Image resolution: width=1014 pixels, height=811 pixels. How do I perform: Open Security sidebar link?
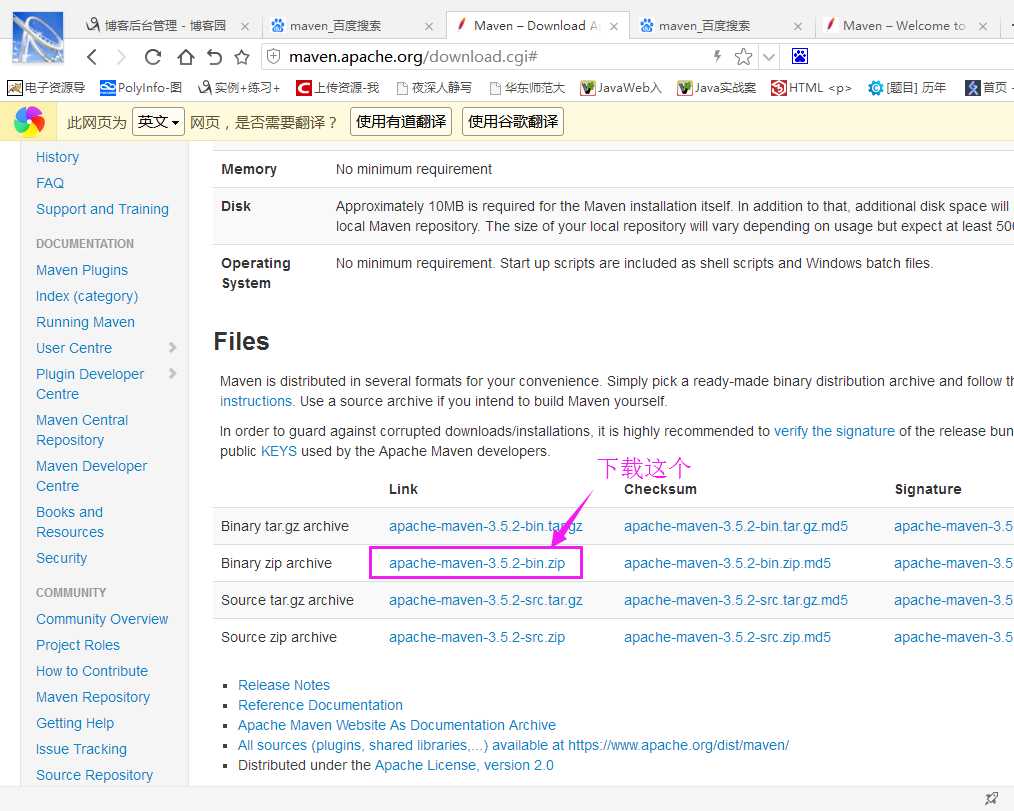pos(61,558)
